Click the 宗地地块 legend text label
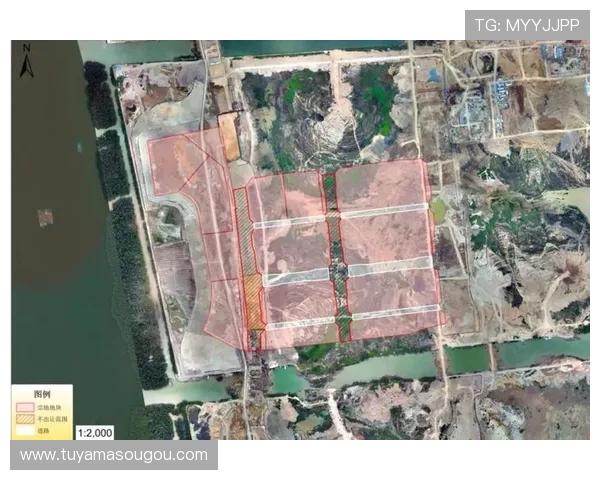This screenshot has width=600, height=480. [49, 408]
